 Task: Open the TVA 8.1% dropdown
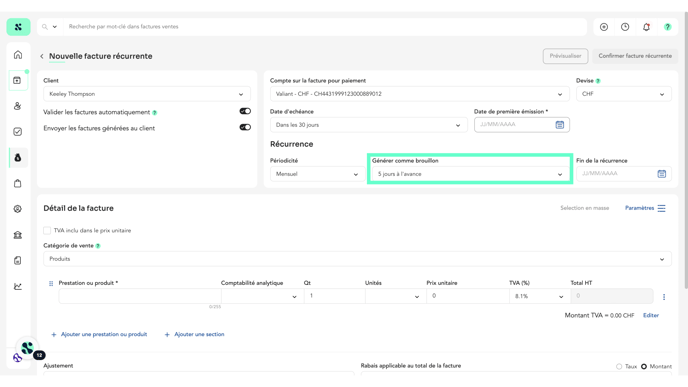tap(540, 296)
